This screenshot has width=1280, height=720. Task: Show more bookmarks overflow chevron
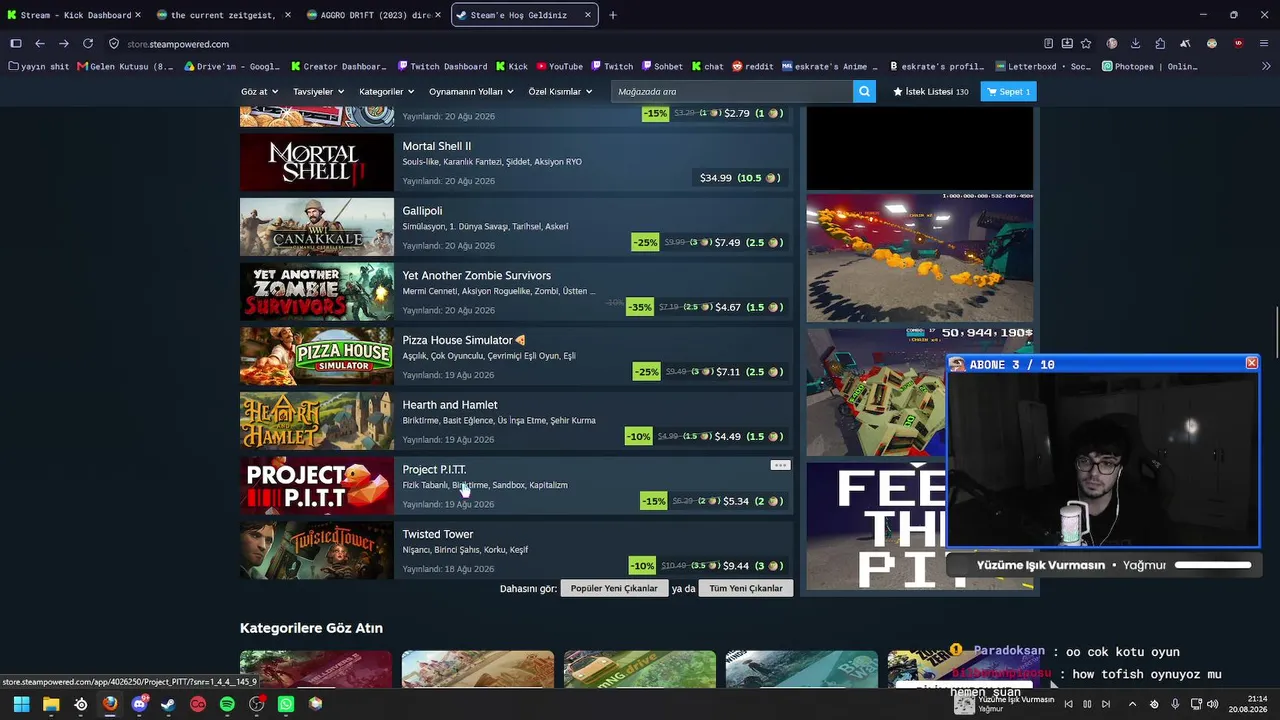(1266, 67)
